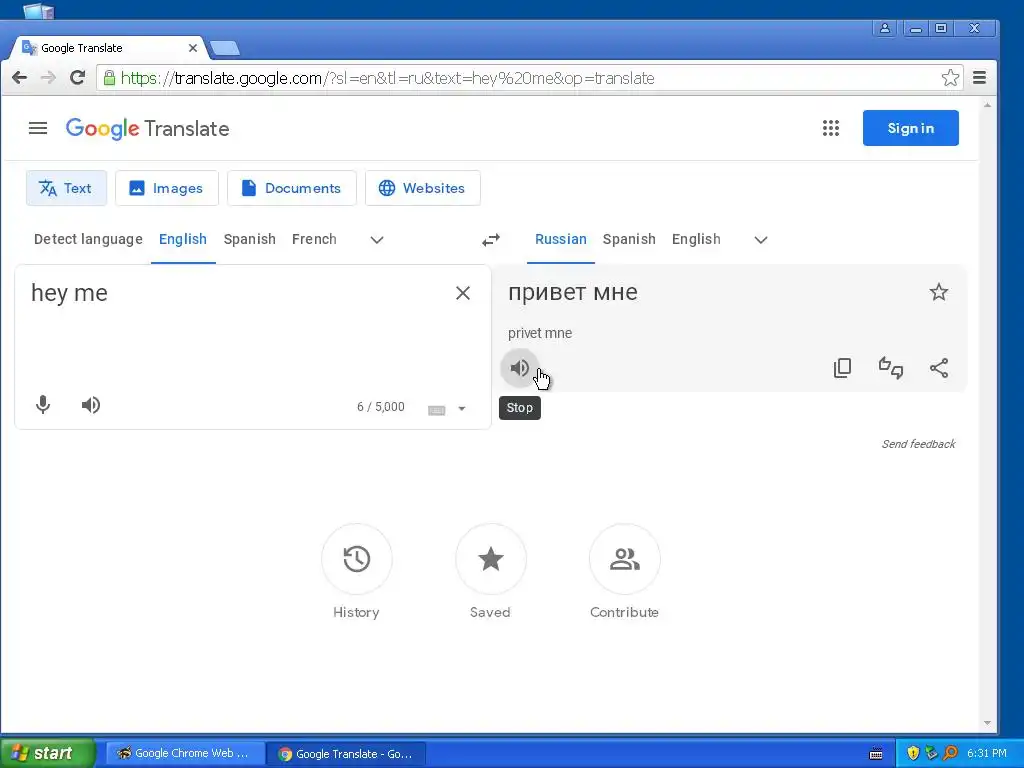Select Spanish as target language
This screenshot has height=768, width=1024.
point(629,239)
